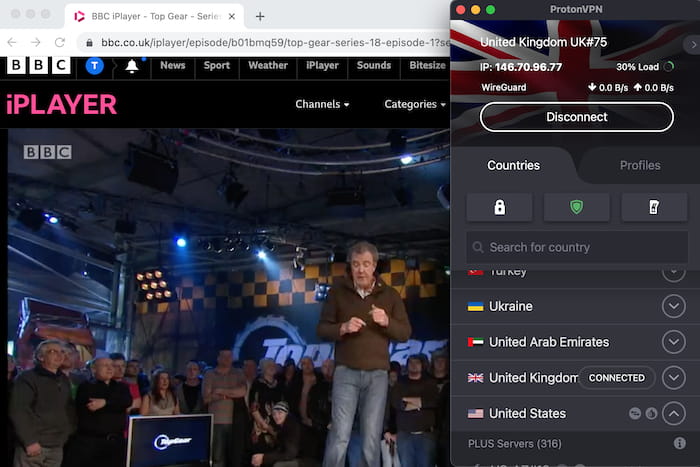
Task: Collapse the United States server list
Action: tap(674, 413)
